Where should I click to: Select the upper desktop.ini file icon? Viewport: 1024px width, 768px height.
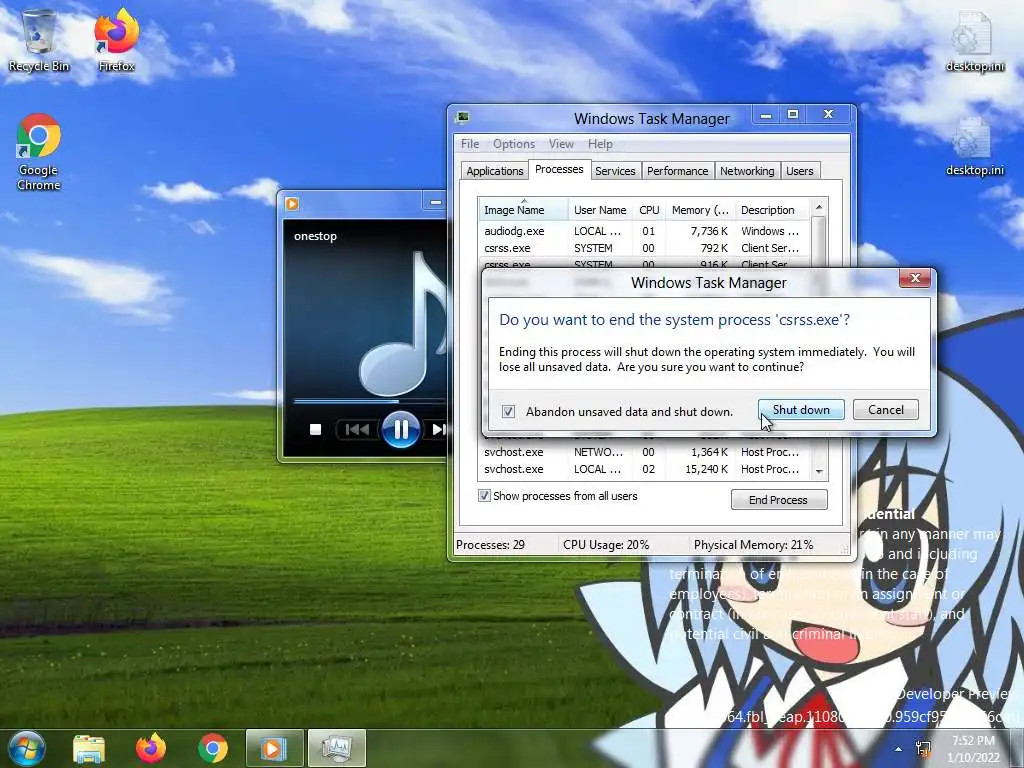click(974, 40)
